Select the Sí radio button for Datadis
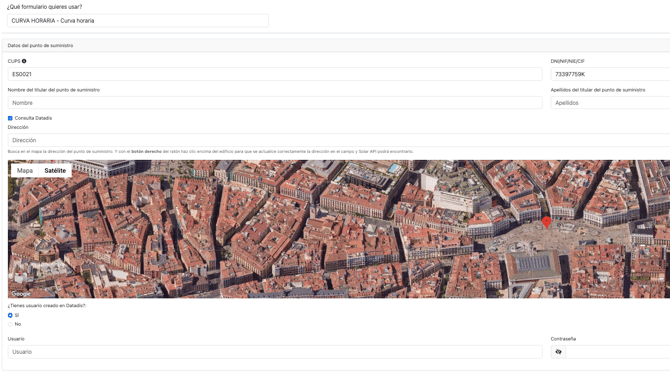 (10, 315)
